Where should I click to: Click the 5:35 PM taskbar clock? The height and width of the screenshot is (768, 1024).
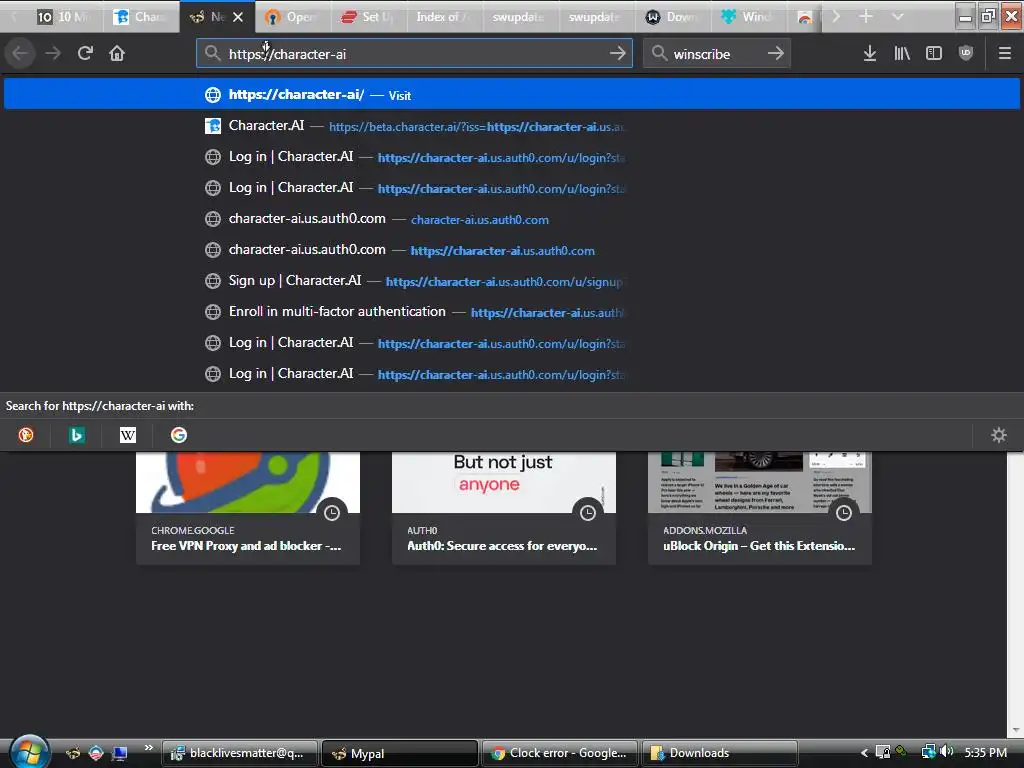(985, 752)
